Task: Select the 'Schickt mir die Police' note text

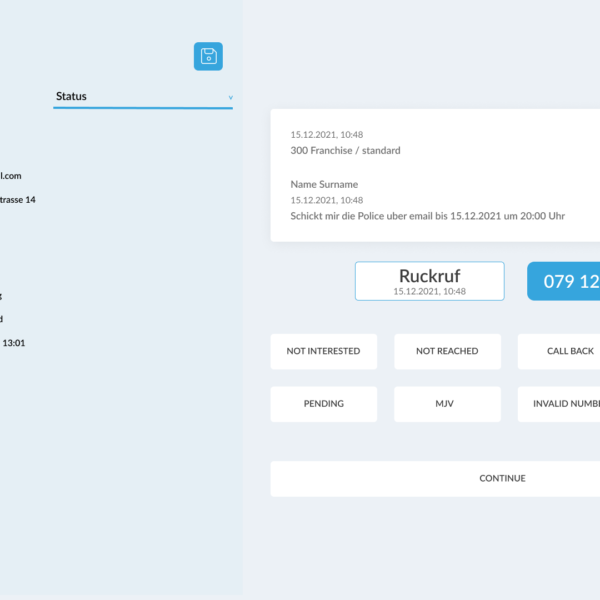Action: (428, 216)
